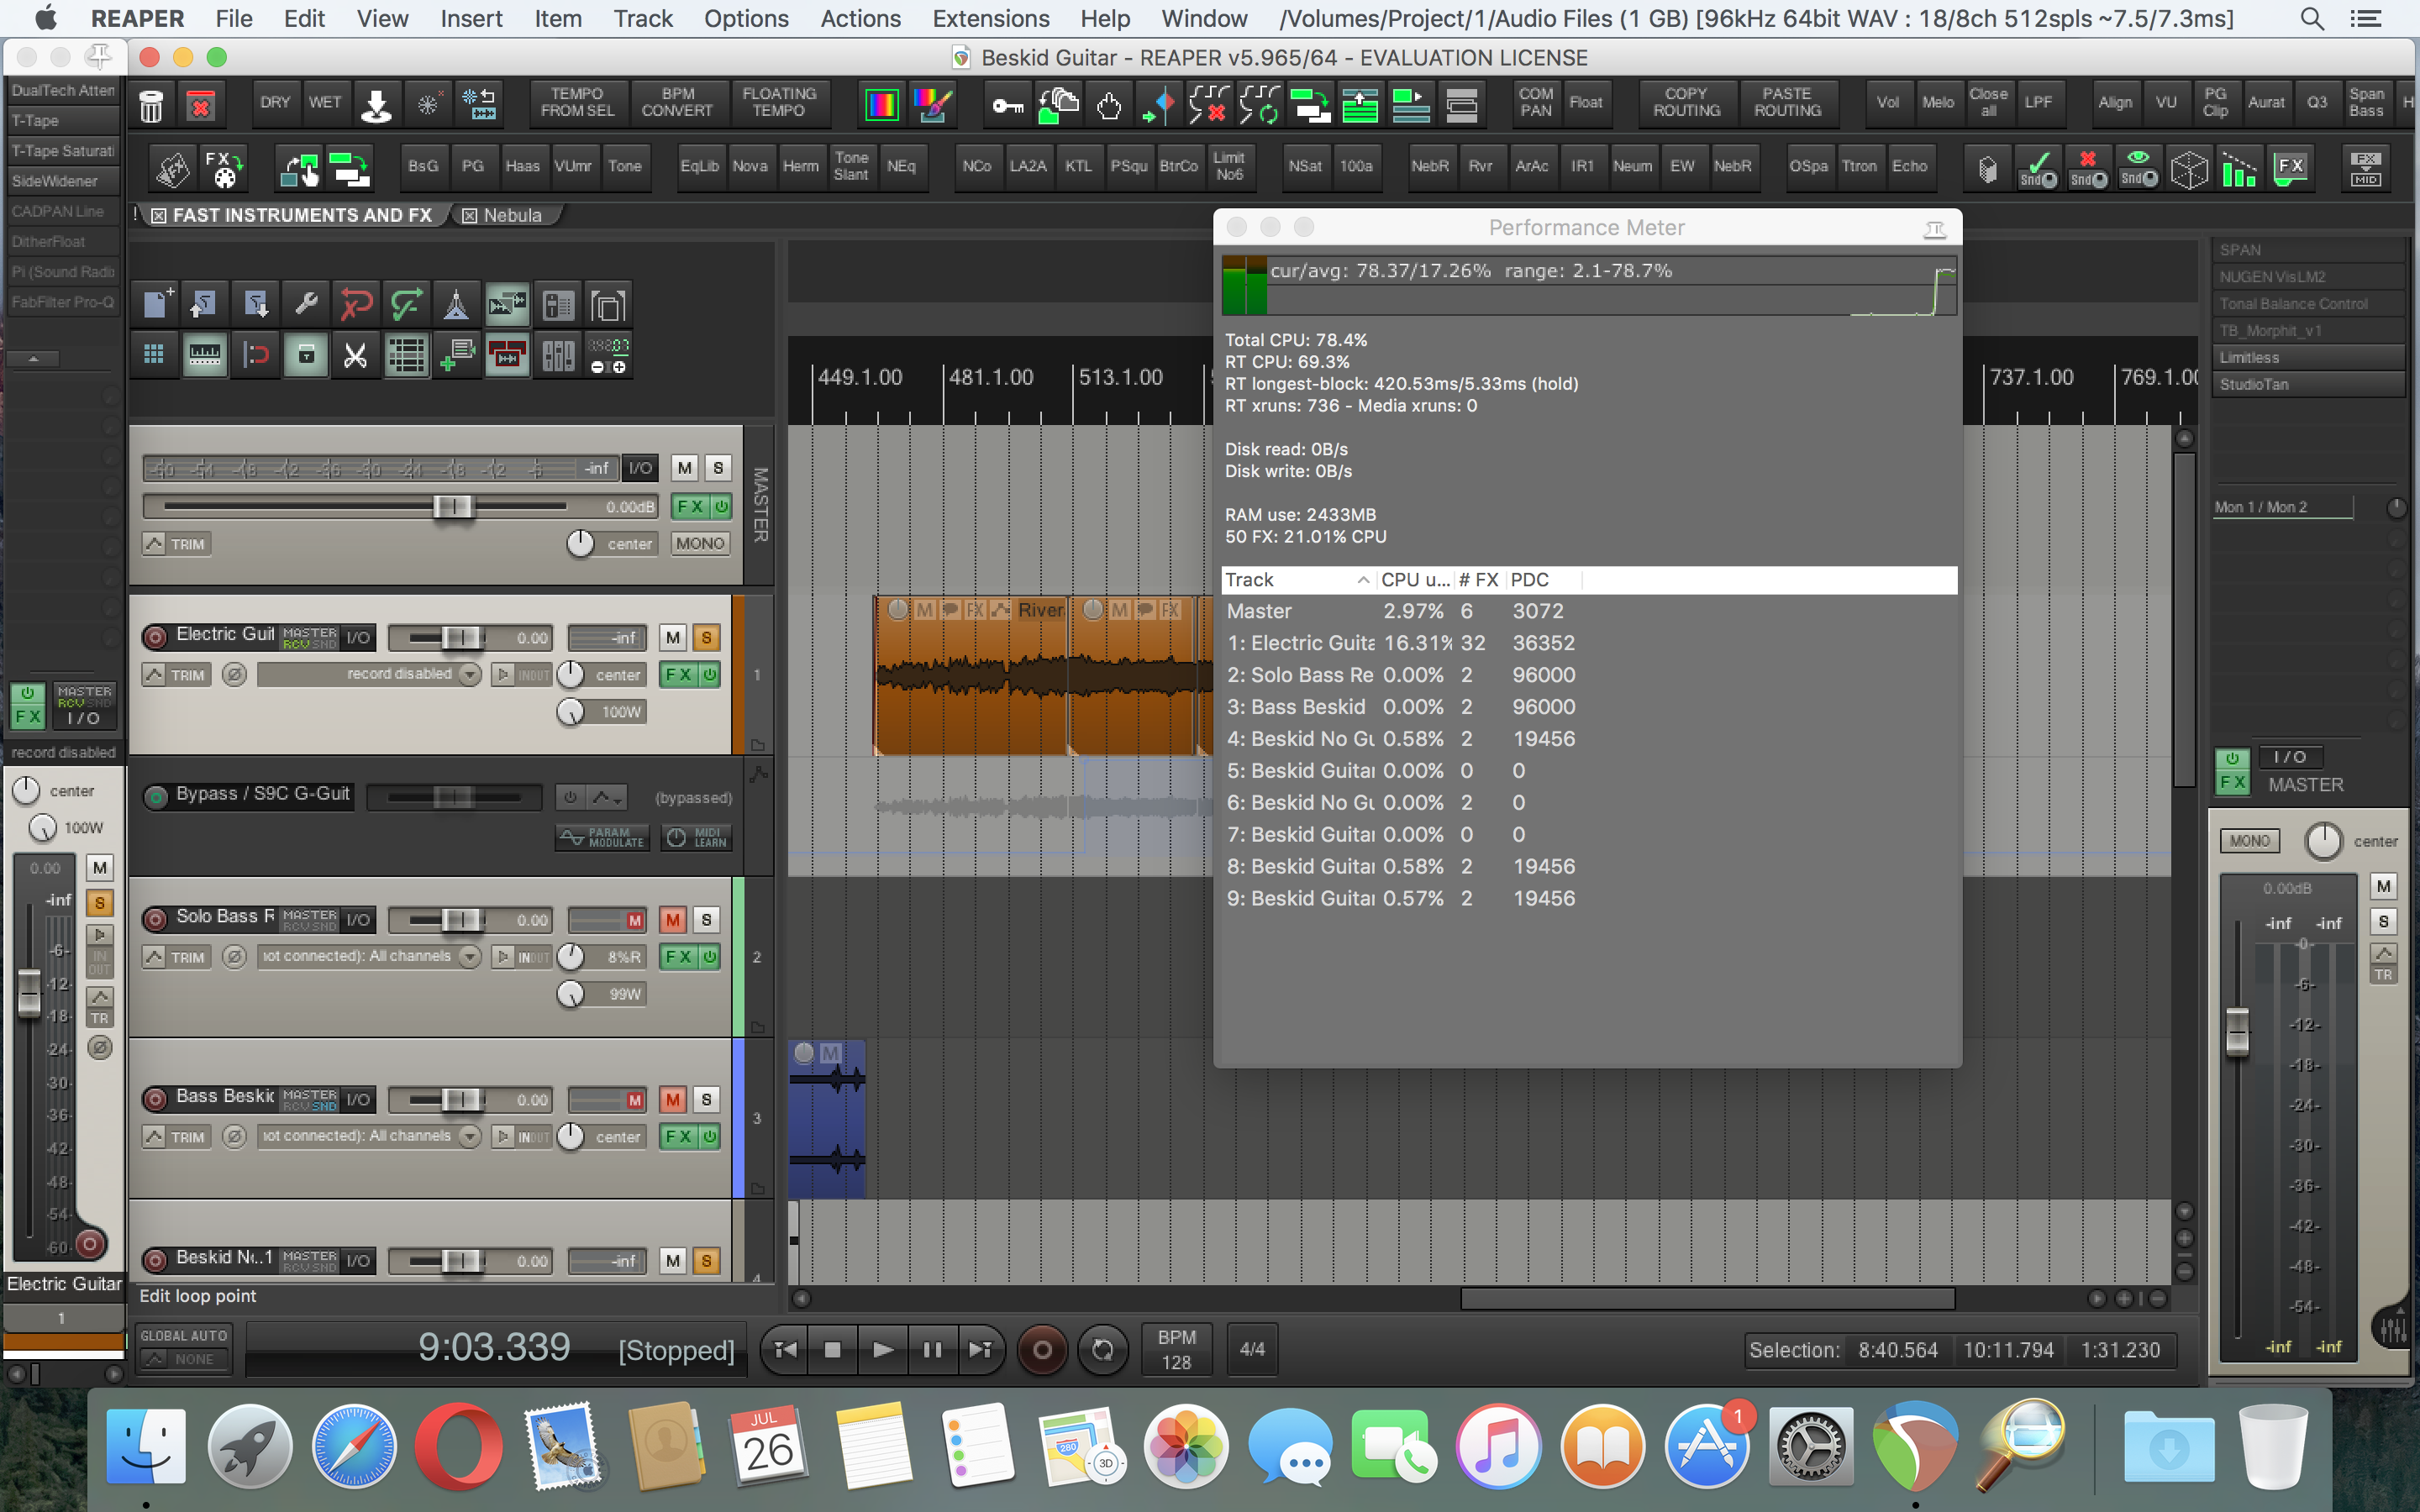Toggle Master MONO button in track panel
Screen dimensions: 2420x1512
pyautogui.click(x=700, y=544)
